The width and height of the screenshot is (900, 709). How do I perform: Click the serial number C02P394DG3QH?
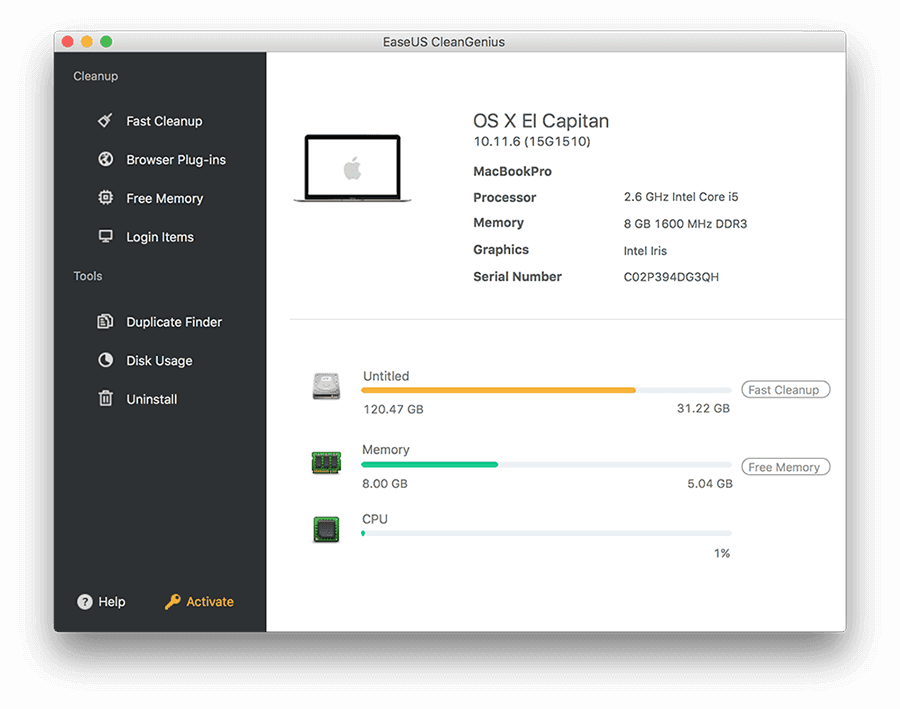pos(671,277)
